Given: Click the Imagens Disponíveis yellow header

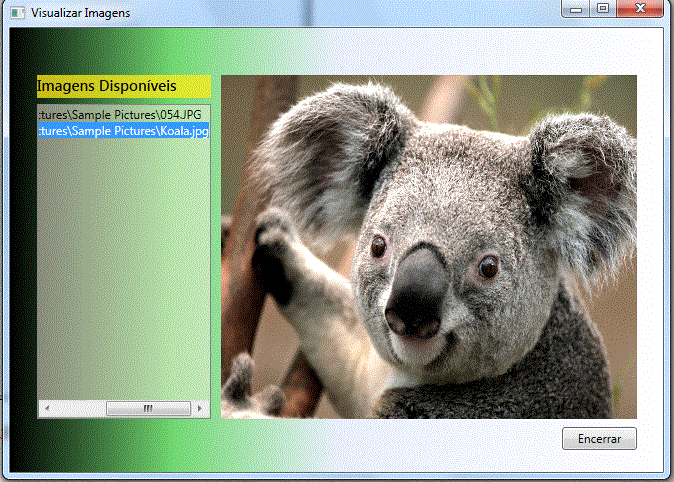Looking at the screenshot, I should 122,87.
